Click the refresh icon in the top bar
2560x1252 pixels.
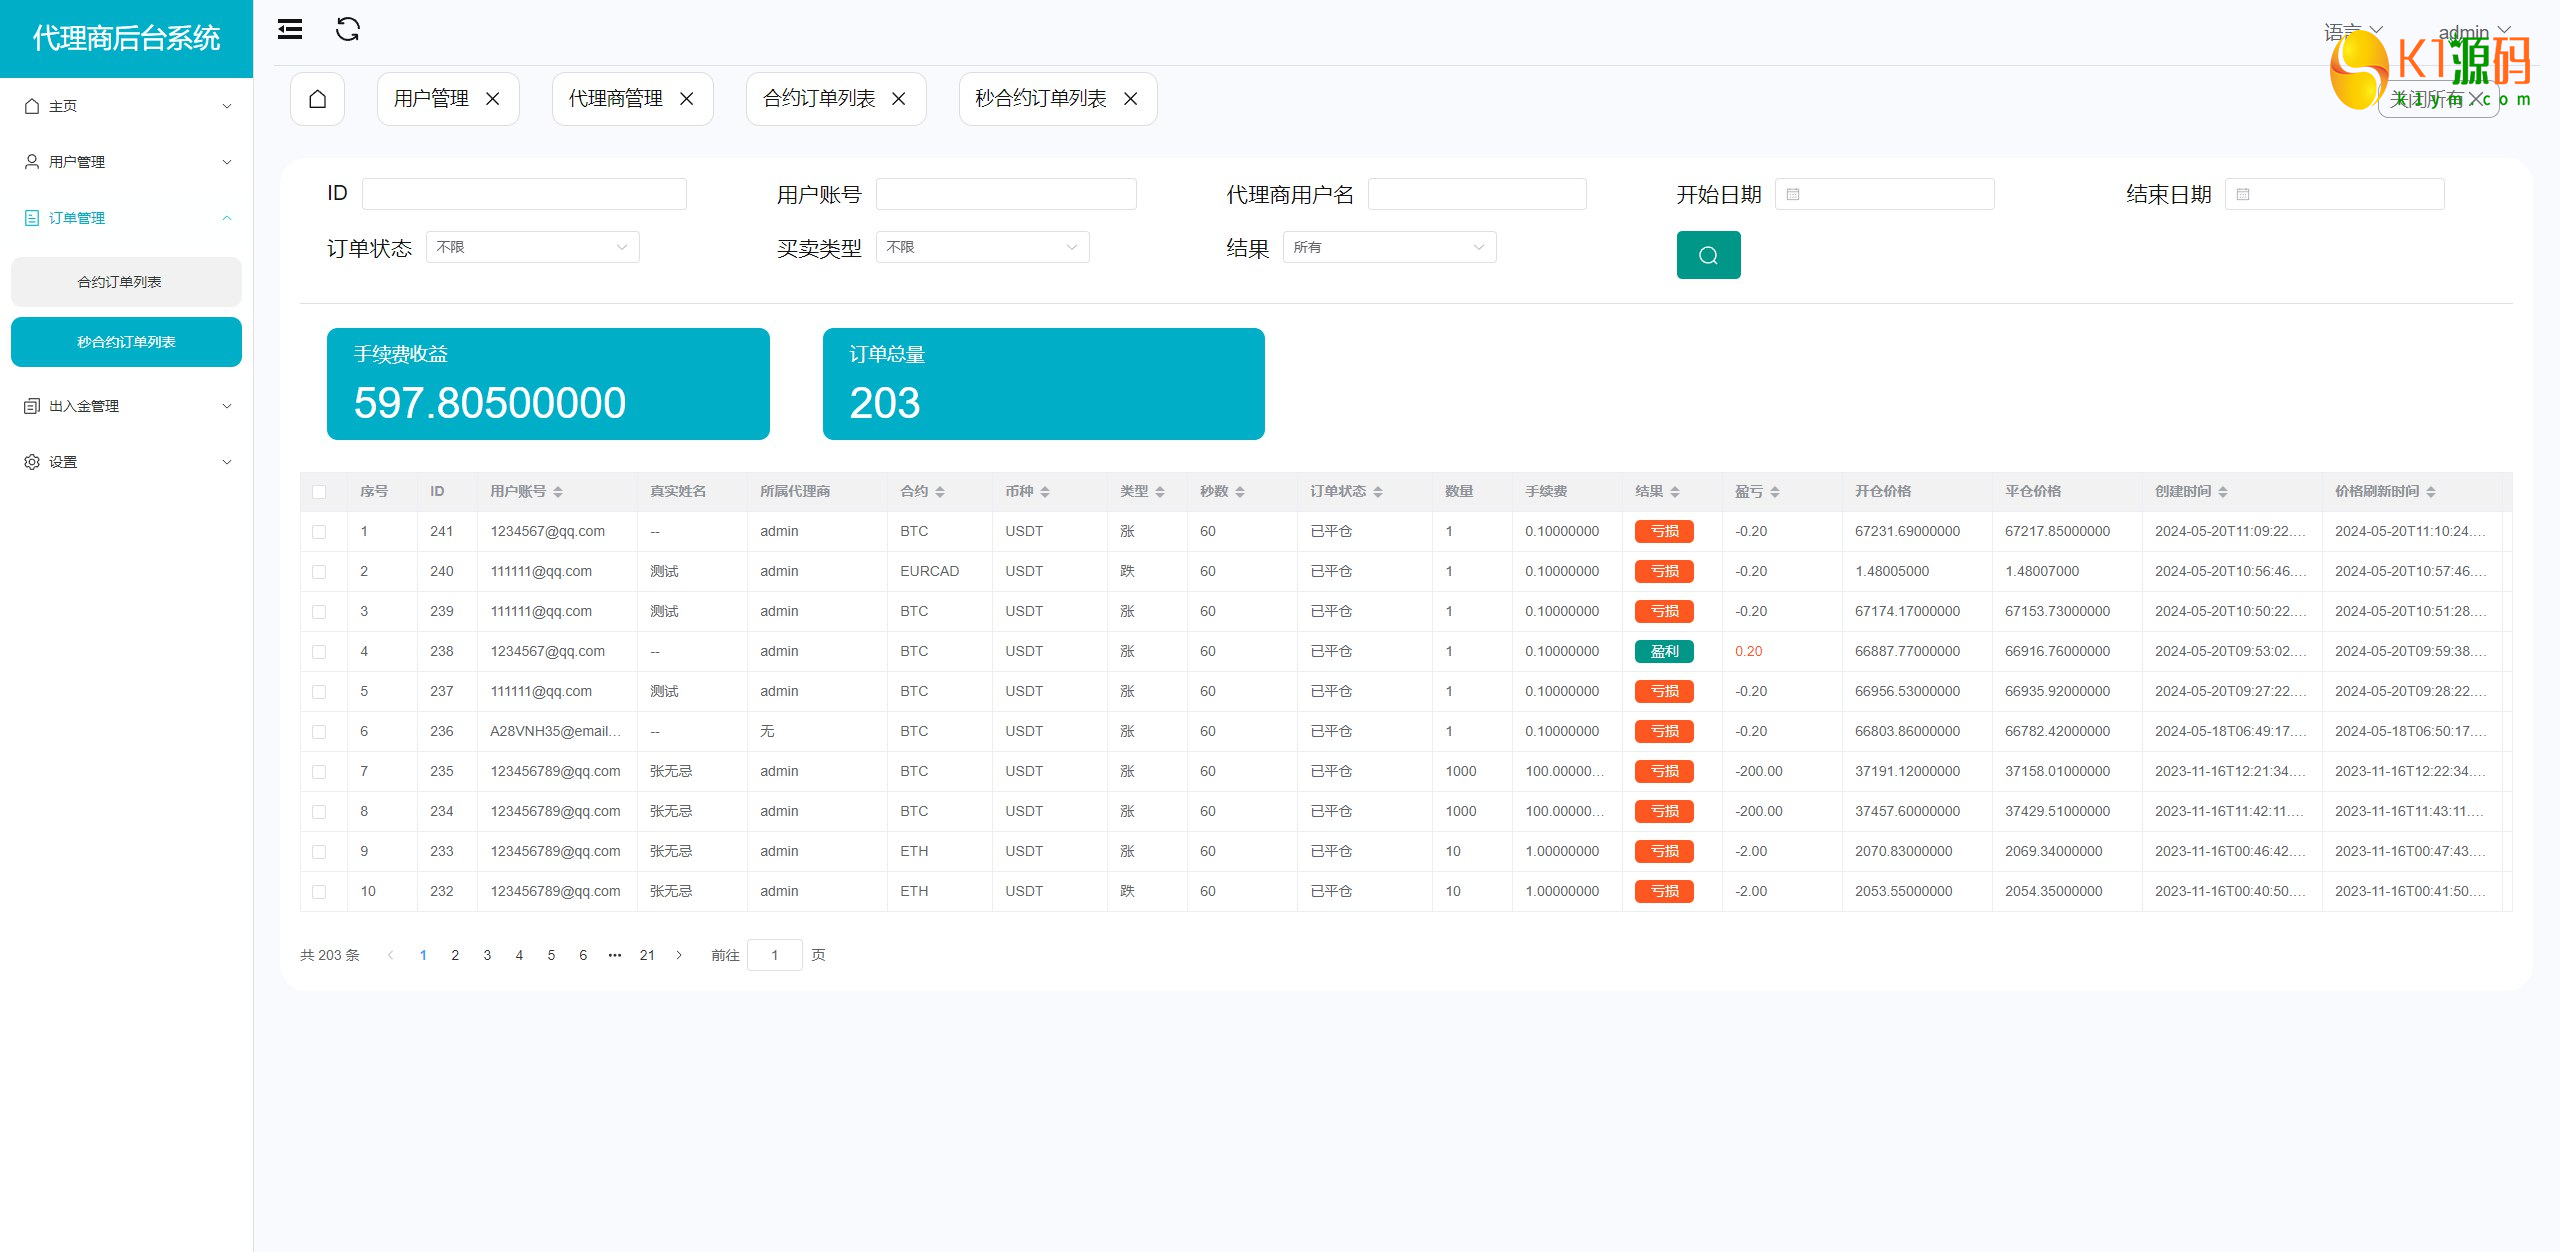pos(347,30)
